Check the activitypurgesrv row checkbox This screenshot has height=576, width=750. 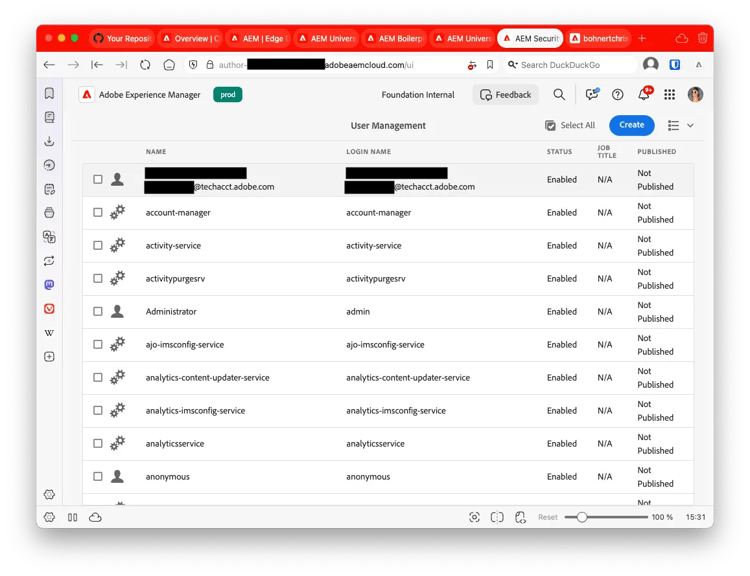[x=98, y=278]
